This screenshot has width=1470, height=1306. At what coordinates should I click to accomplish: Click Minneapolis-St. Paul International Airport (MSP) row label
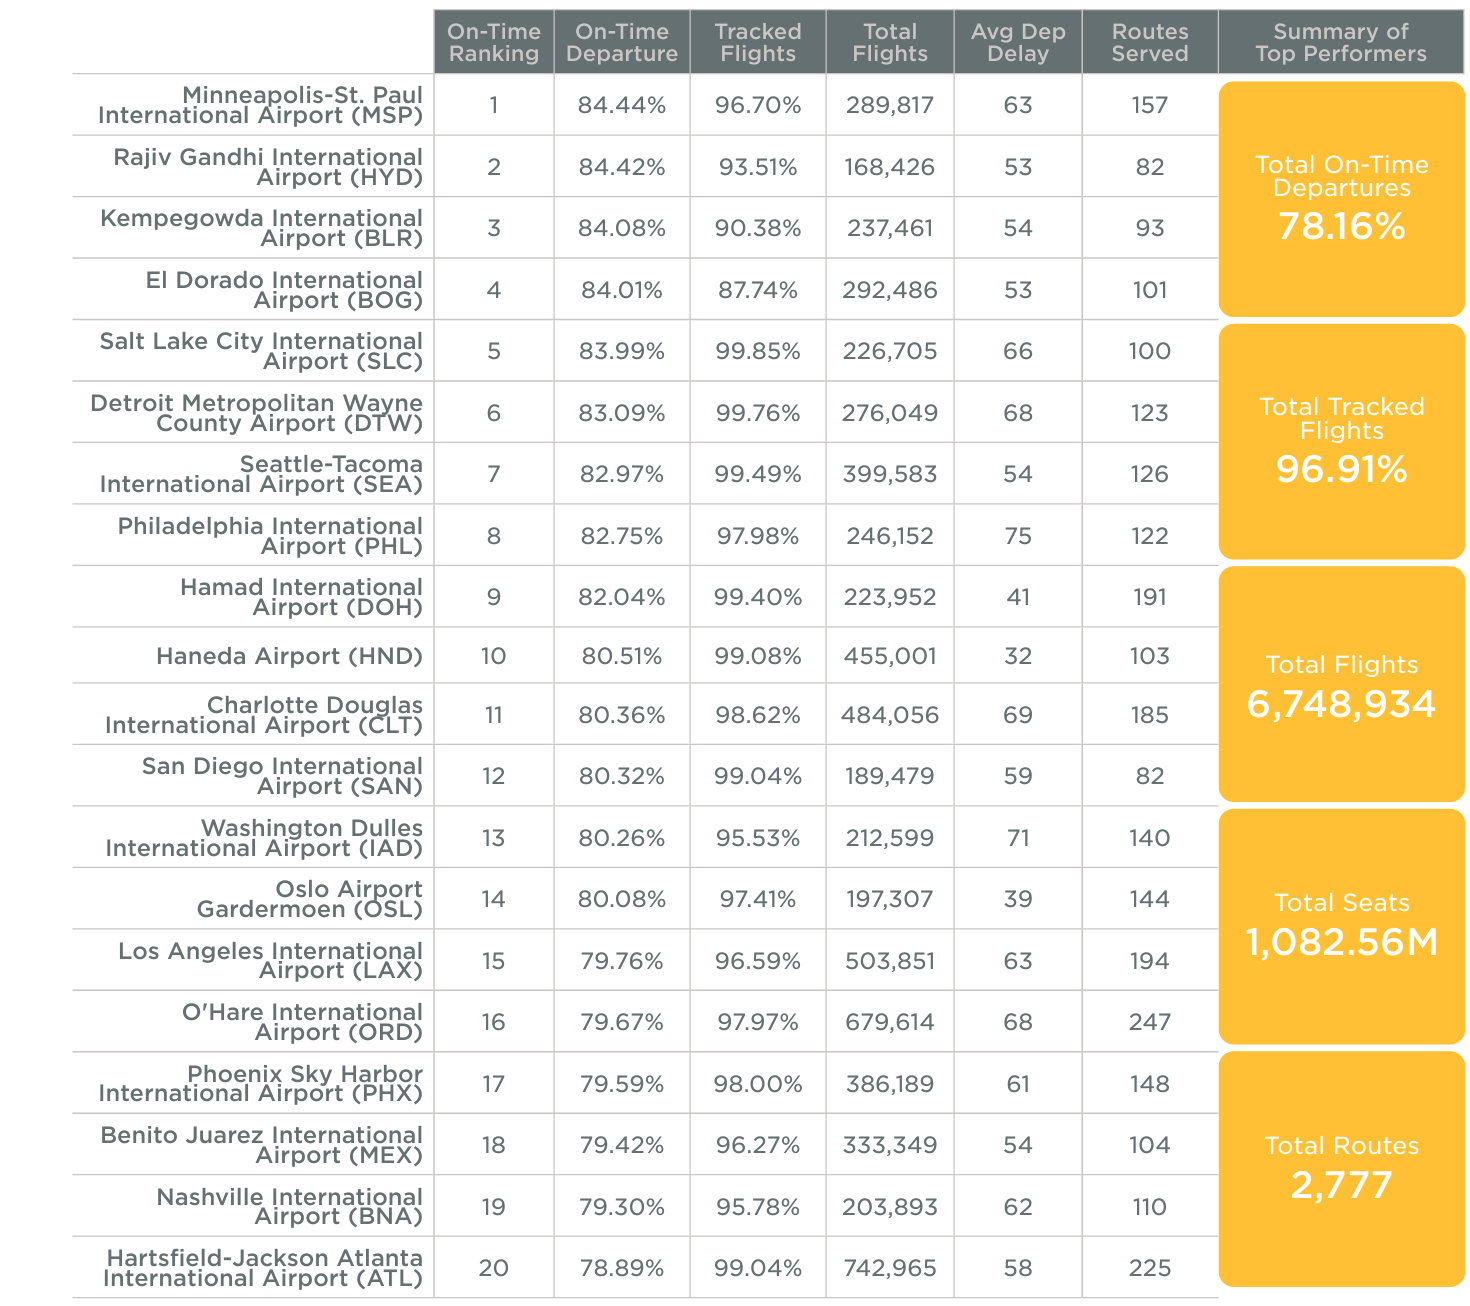pyautogui.click(x=260, y=105)
